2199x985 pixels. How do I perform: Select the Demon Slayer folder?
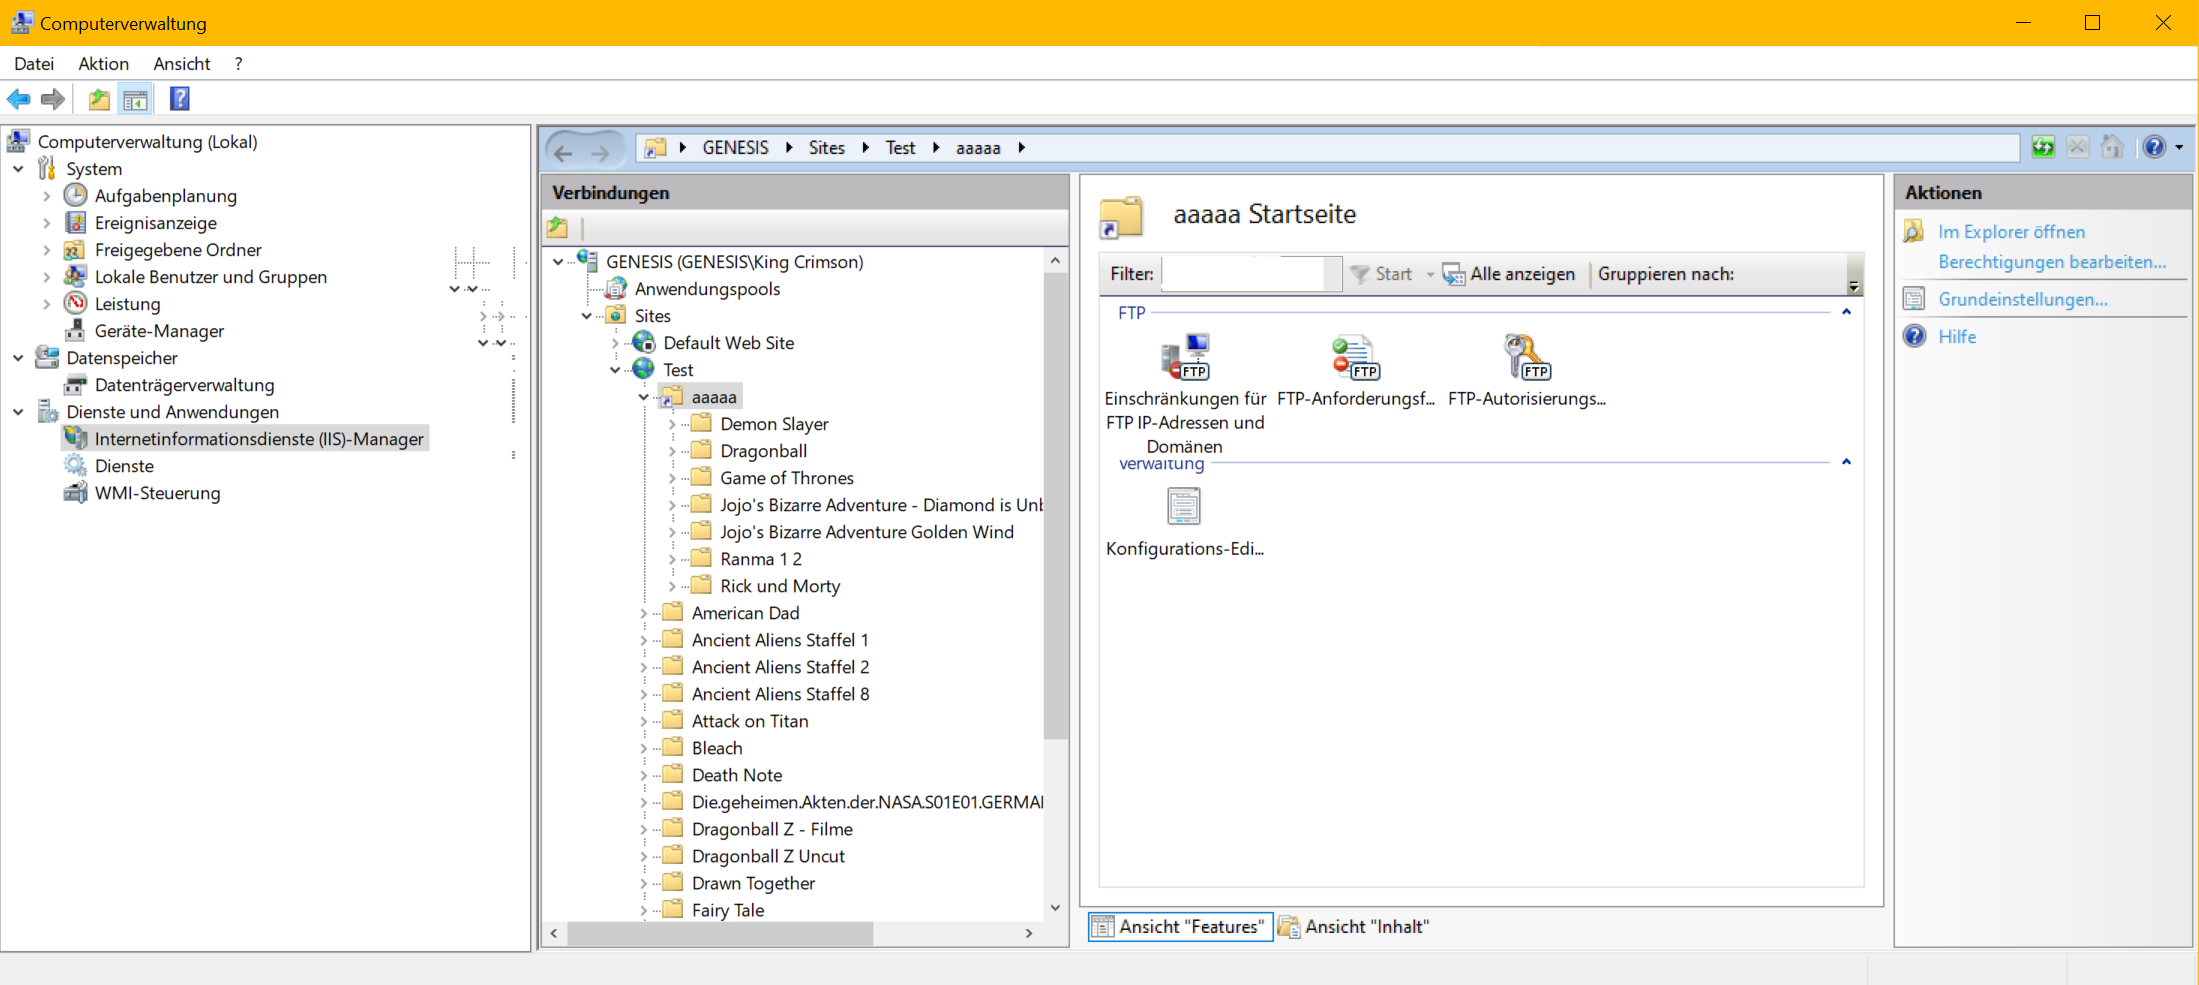pyautogui.click(x=774, y=424)
